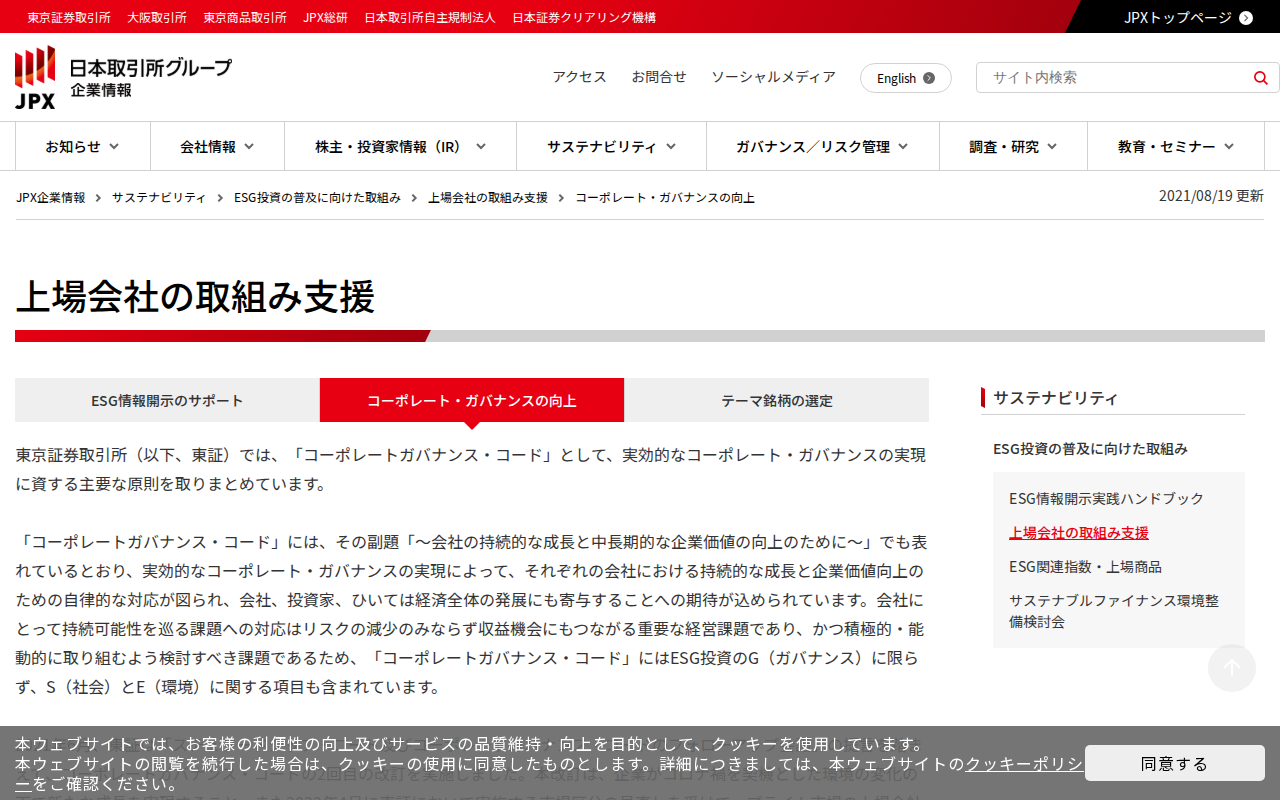
Task: Open the ガバナンス／リスク管理 menu
Action: (823, 147)
